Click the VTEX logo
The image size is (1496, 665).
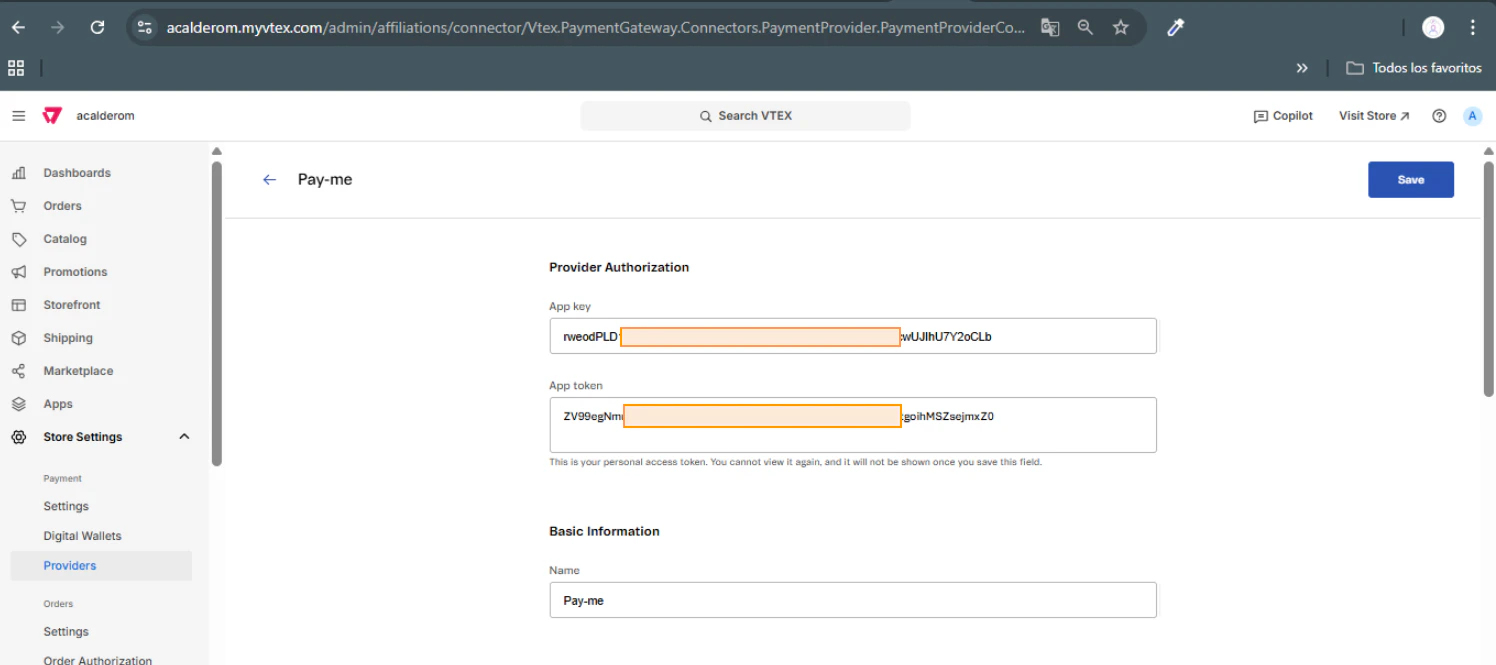(52, 116)
